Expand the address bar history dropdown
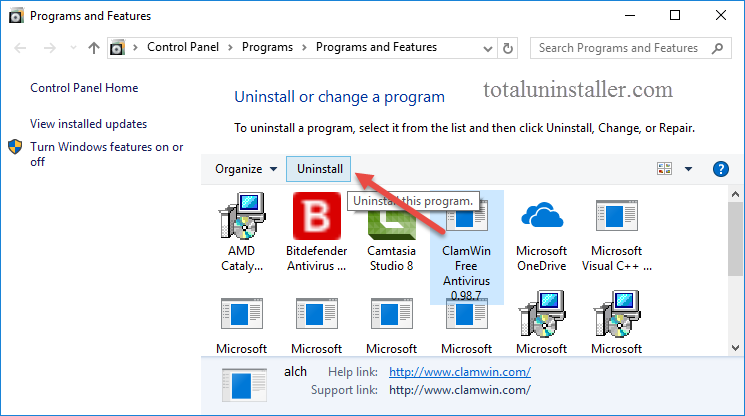Screen dimensions: 745x416 487,48
